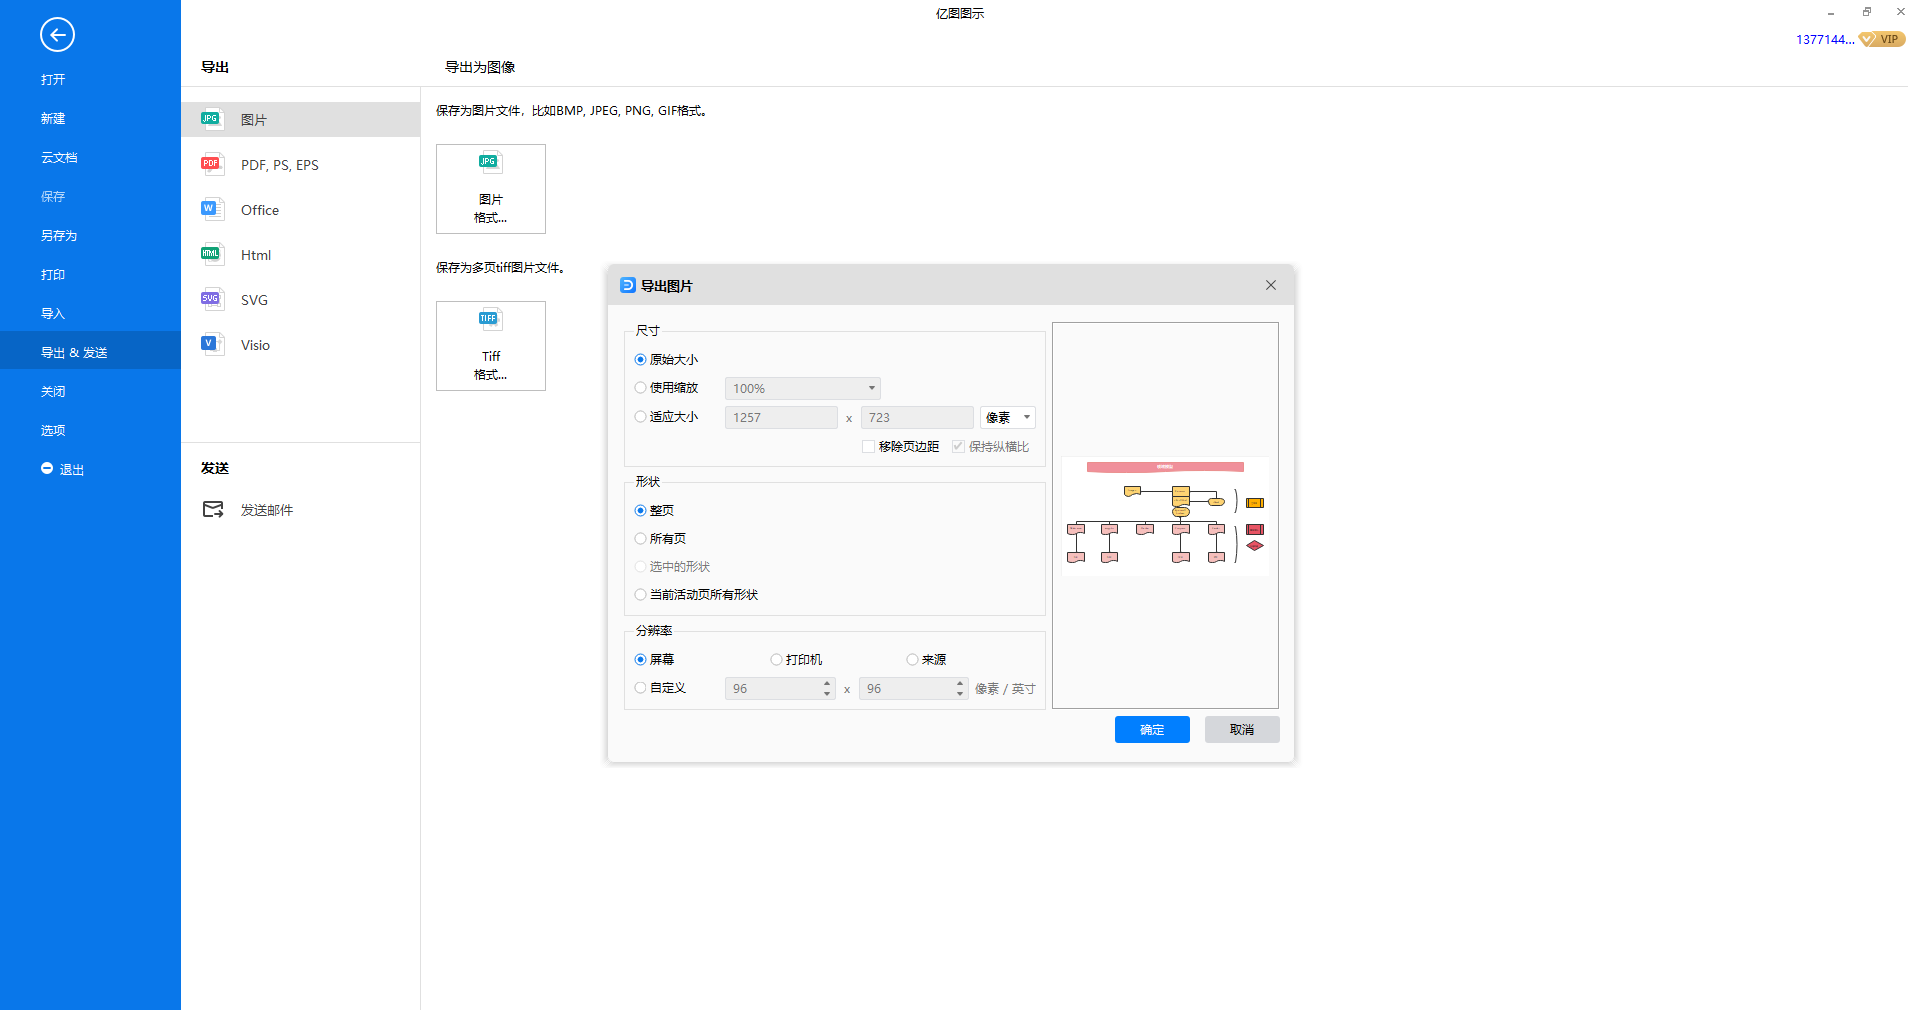Image resolution: width=1908 pixels, height=1010 pixels.
Task: Open the pixel unit dropdown
Action: pyautogui.click(x=1008, y=417)
